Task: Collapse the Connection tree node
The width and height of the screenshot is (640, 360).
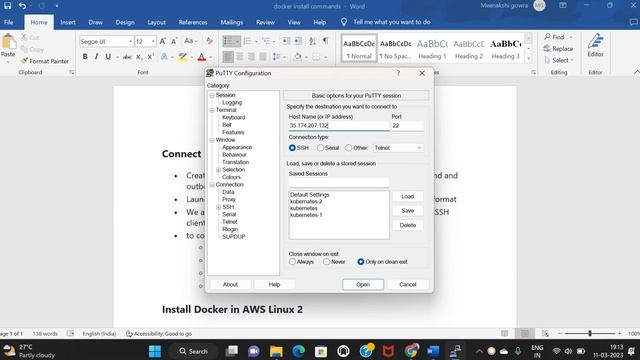Action: [x=212, y=185]
